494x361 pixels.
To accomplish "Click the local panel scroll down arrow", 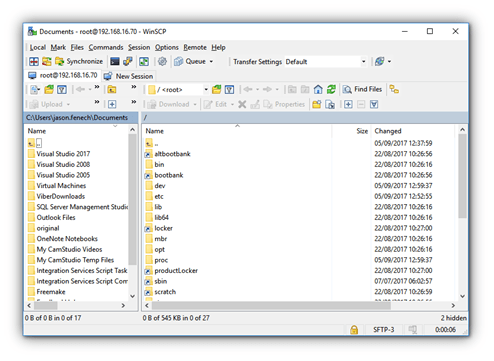I will pyautogui.click(x=132, y=296).
